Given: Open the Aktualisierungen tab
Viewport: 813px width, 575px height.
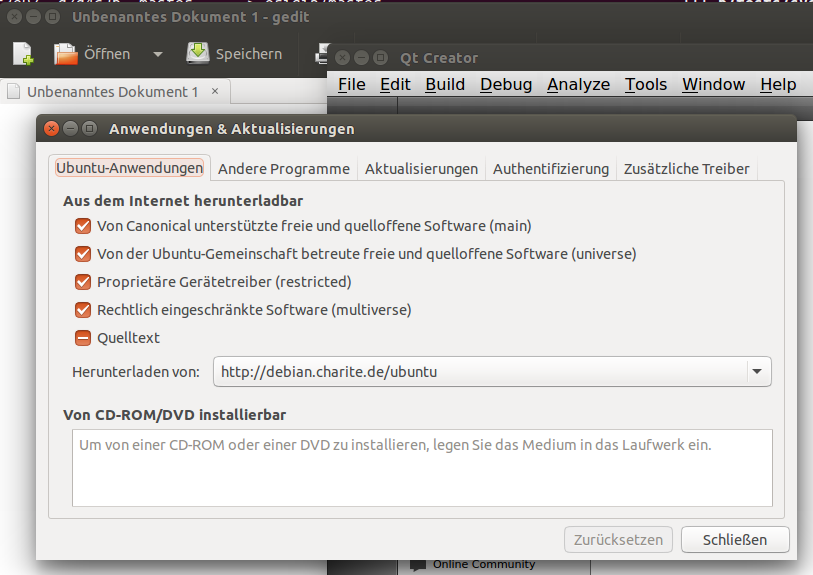Looking at the screenshot, I should click(421, 169).
